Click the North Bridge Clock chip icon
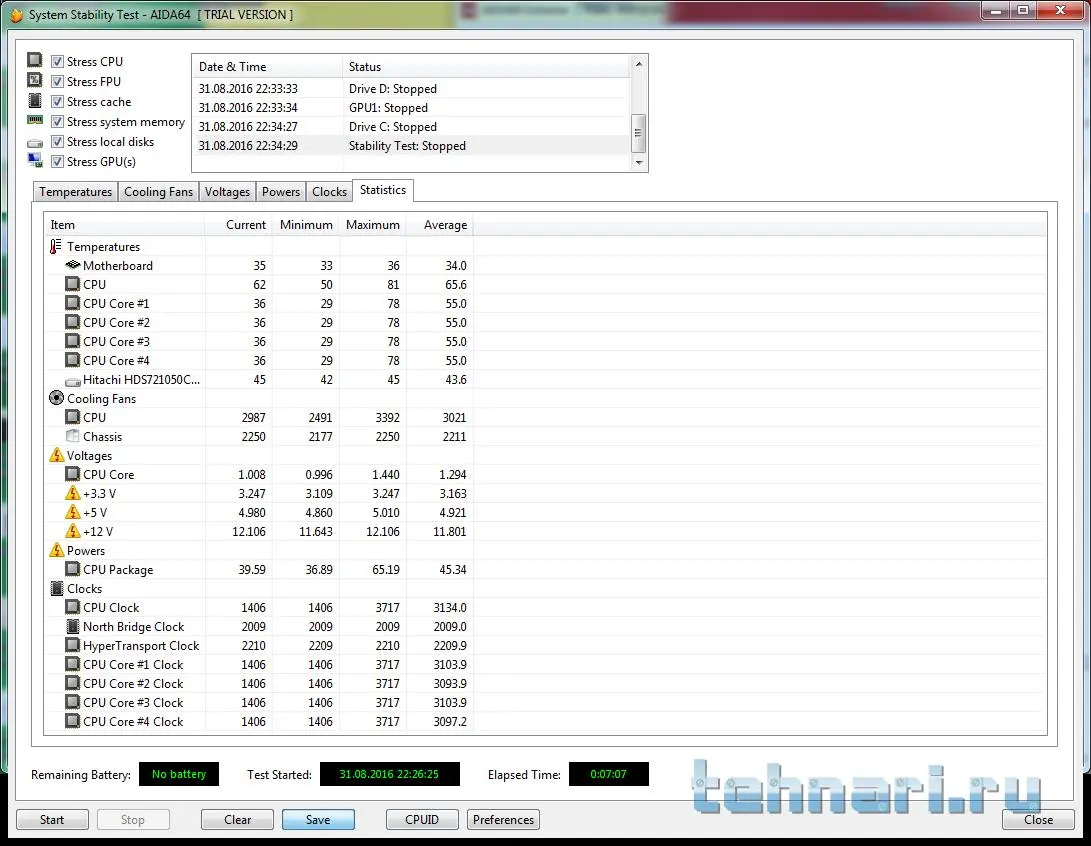The width and height of the screenshot is (1091, 846). (x=72, y=627)
